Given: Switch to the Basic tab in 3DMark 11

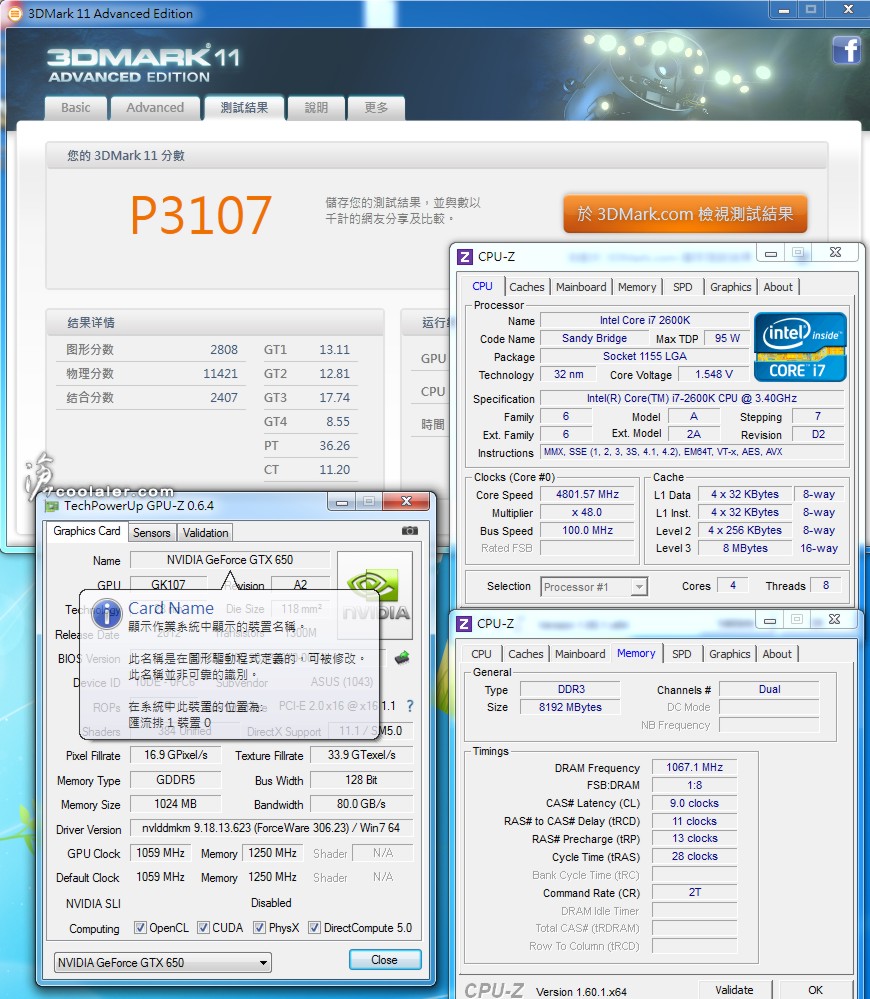Looking at the screenshot, I should pos(76,108).
